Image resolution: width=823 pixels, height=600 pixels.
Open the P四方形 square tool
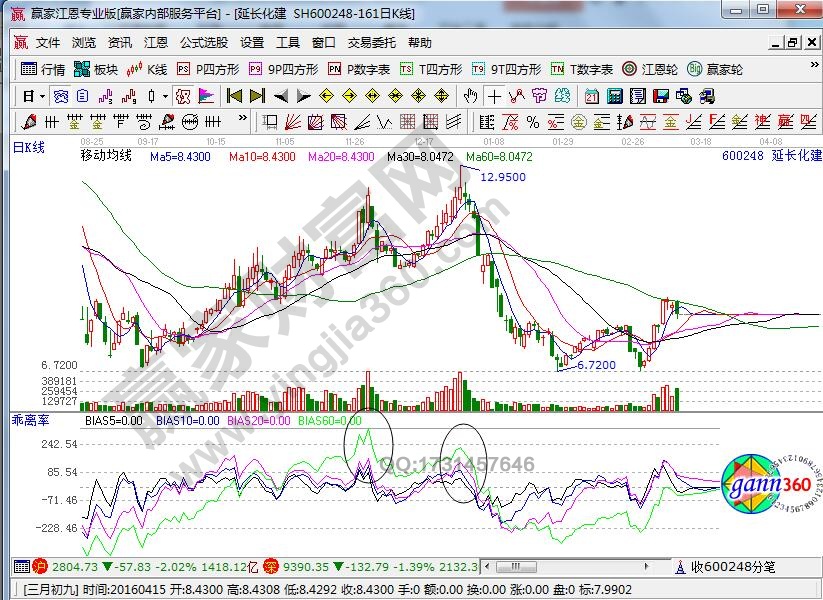click(207, 70)
